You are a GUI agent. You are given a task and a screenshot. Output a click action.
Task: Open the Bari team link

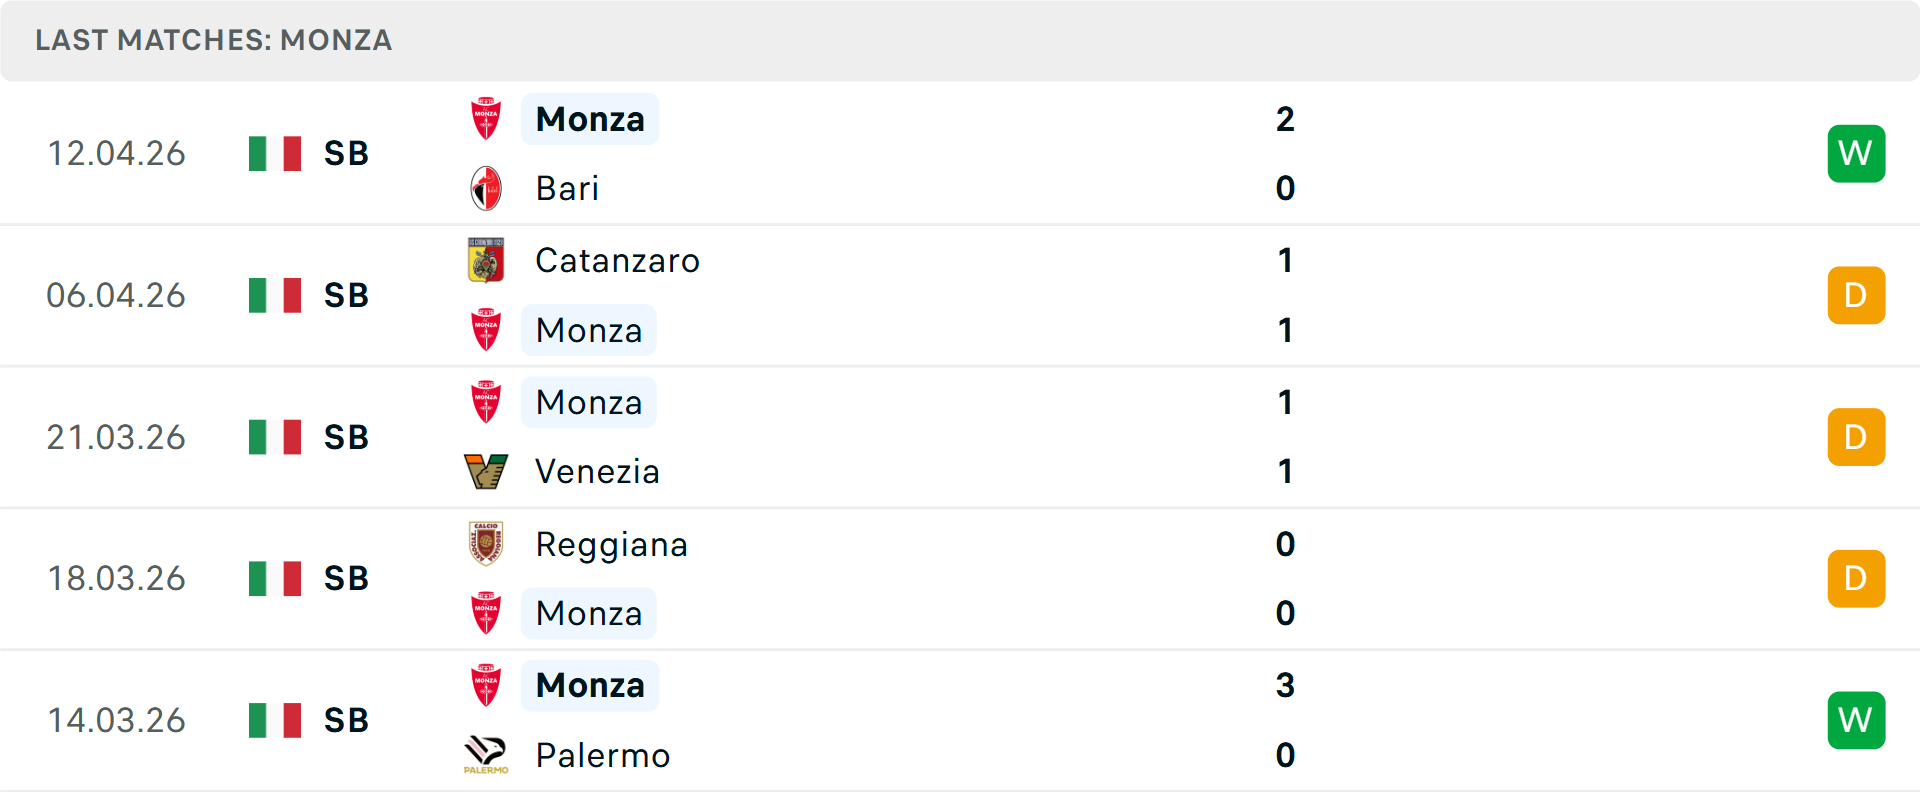point(567,188)
